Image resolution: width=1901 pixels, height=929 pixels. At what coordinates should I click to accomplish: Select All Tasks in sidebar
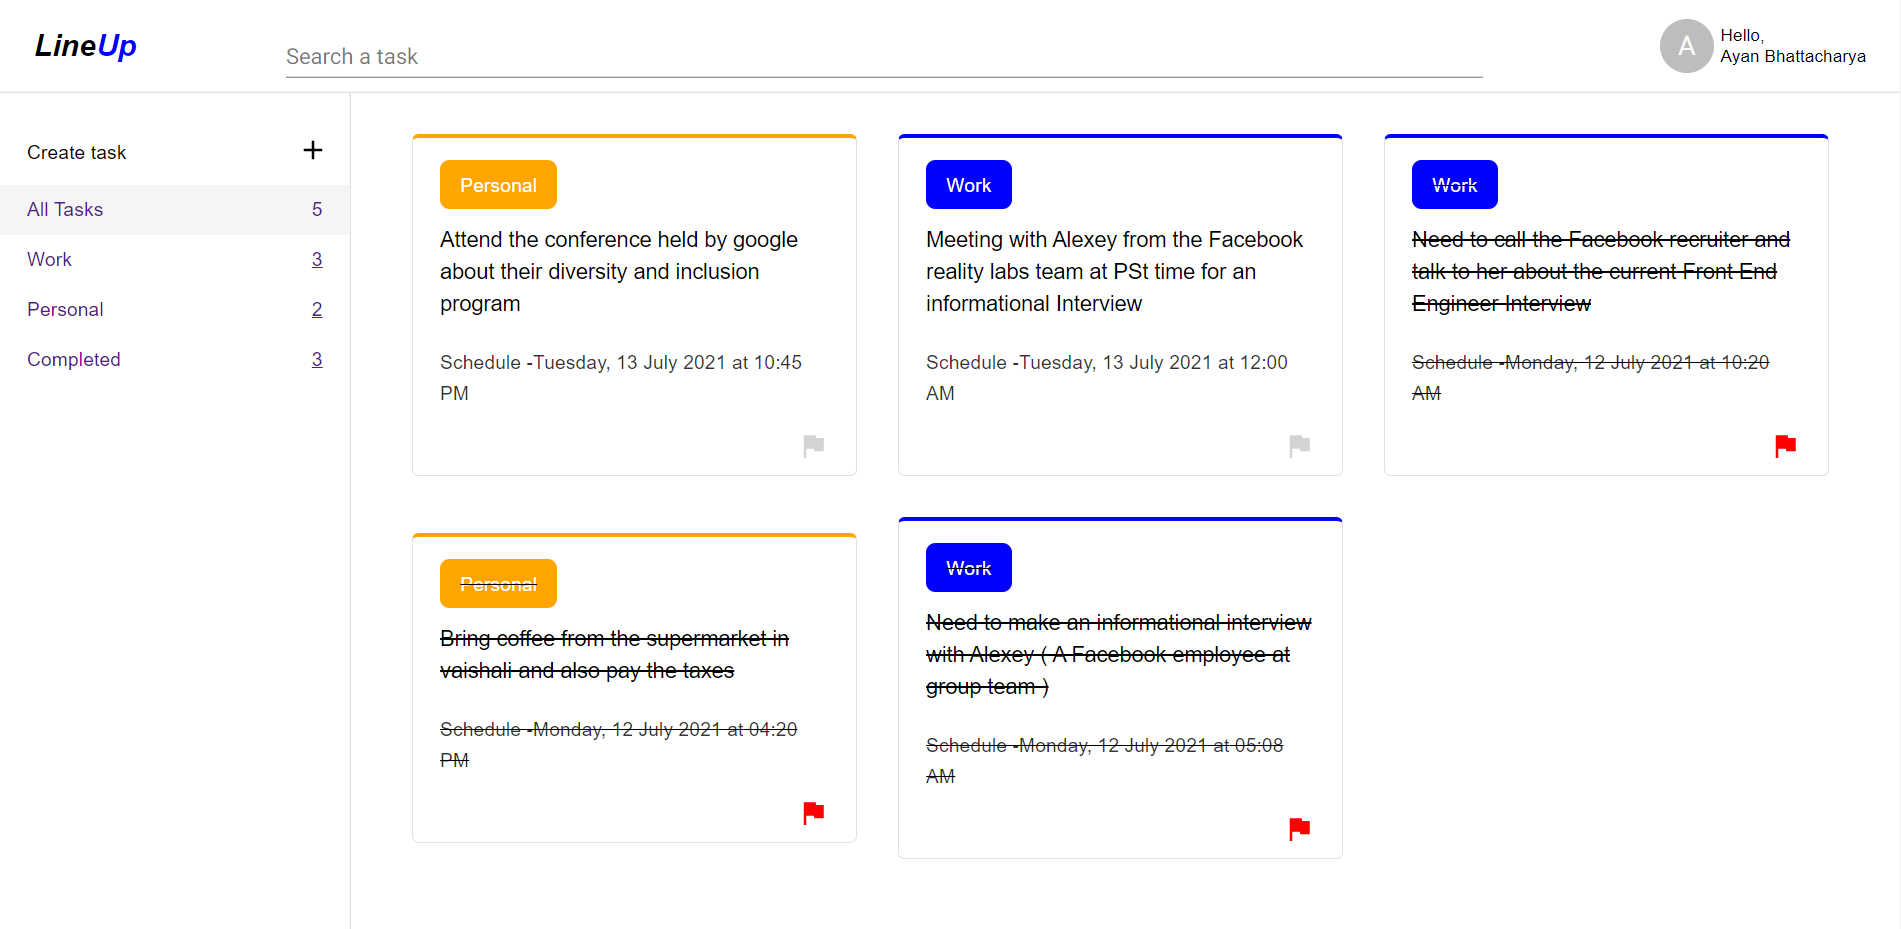pos(175,210)
